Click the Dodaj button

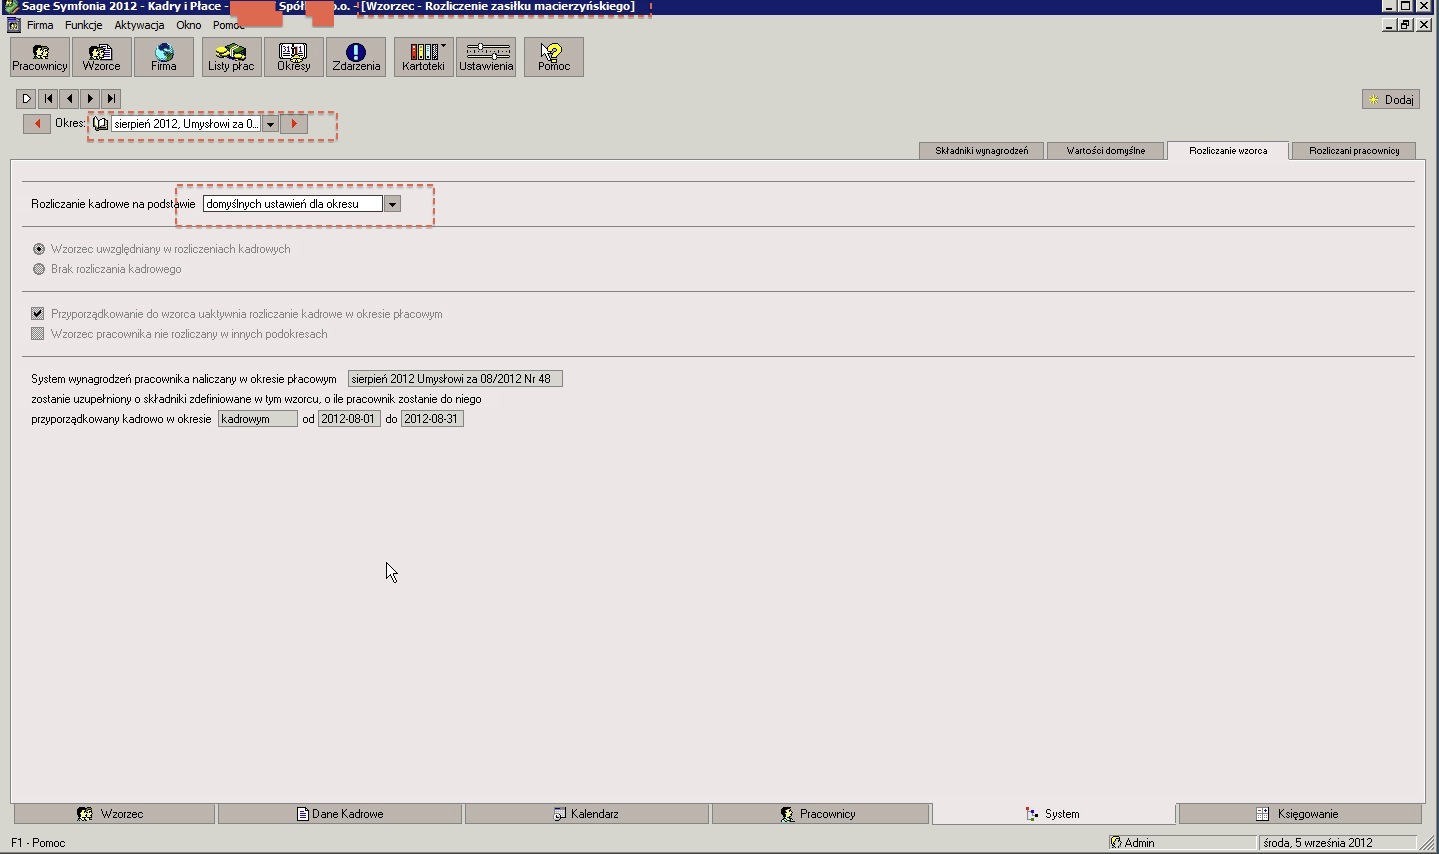point(1390,99)
